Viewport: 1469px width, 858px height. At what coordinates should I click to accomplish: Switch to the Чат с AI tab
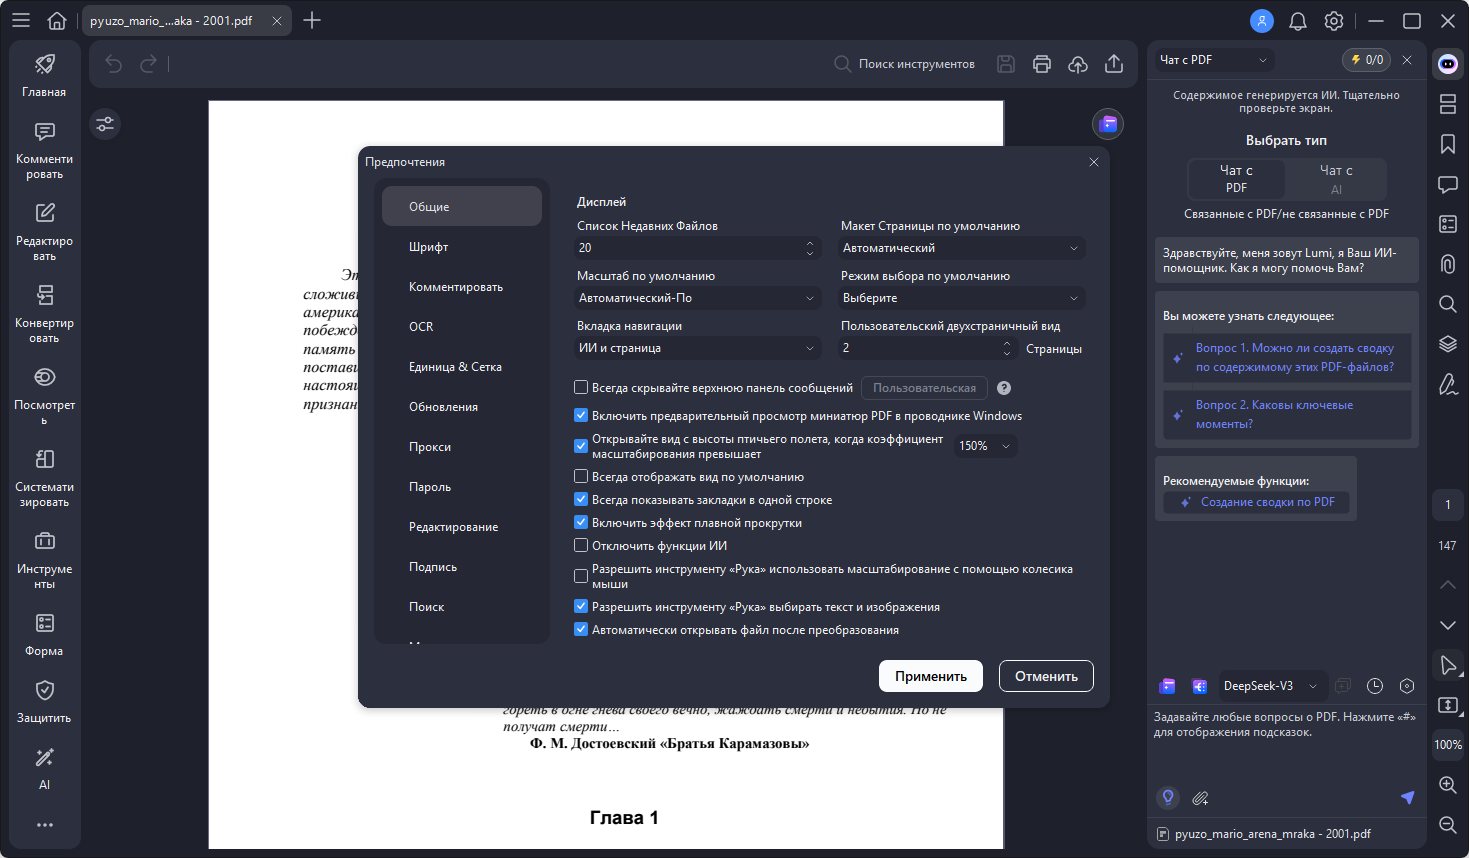click(x=1335, y=179)
